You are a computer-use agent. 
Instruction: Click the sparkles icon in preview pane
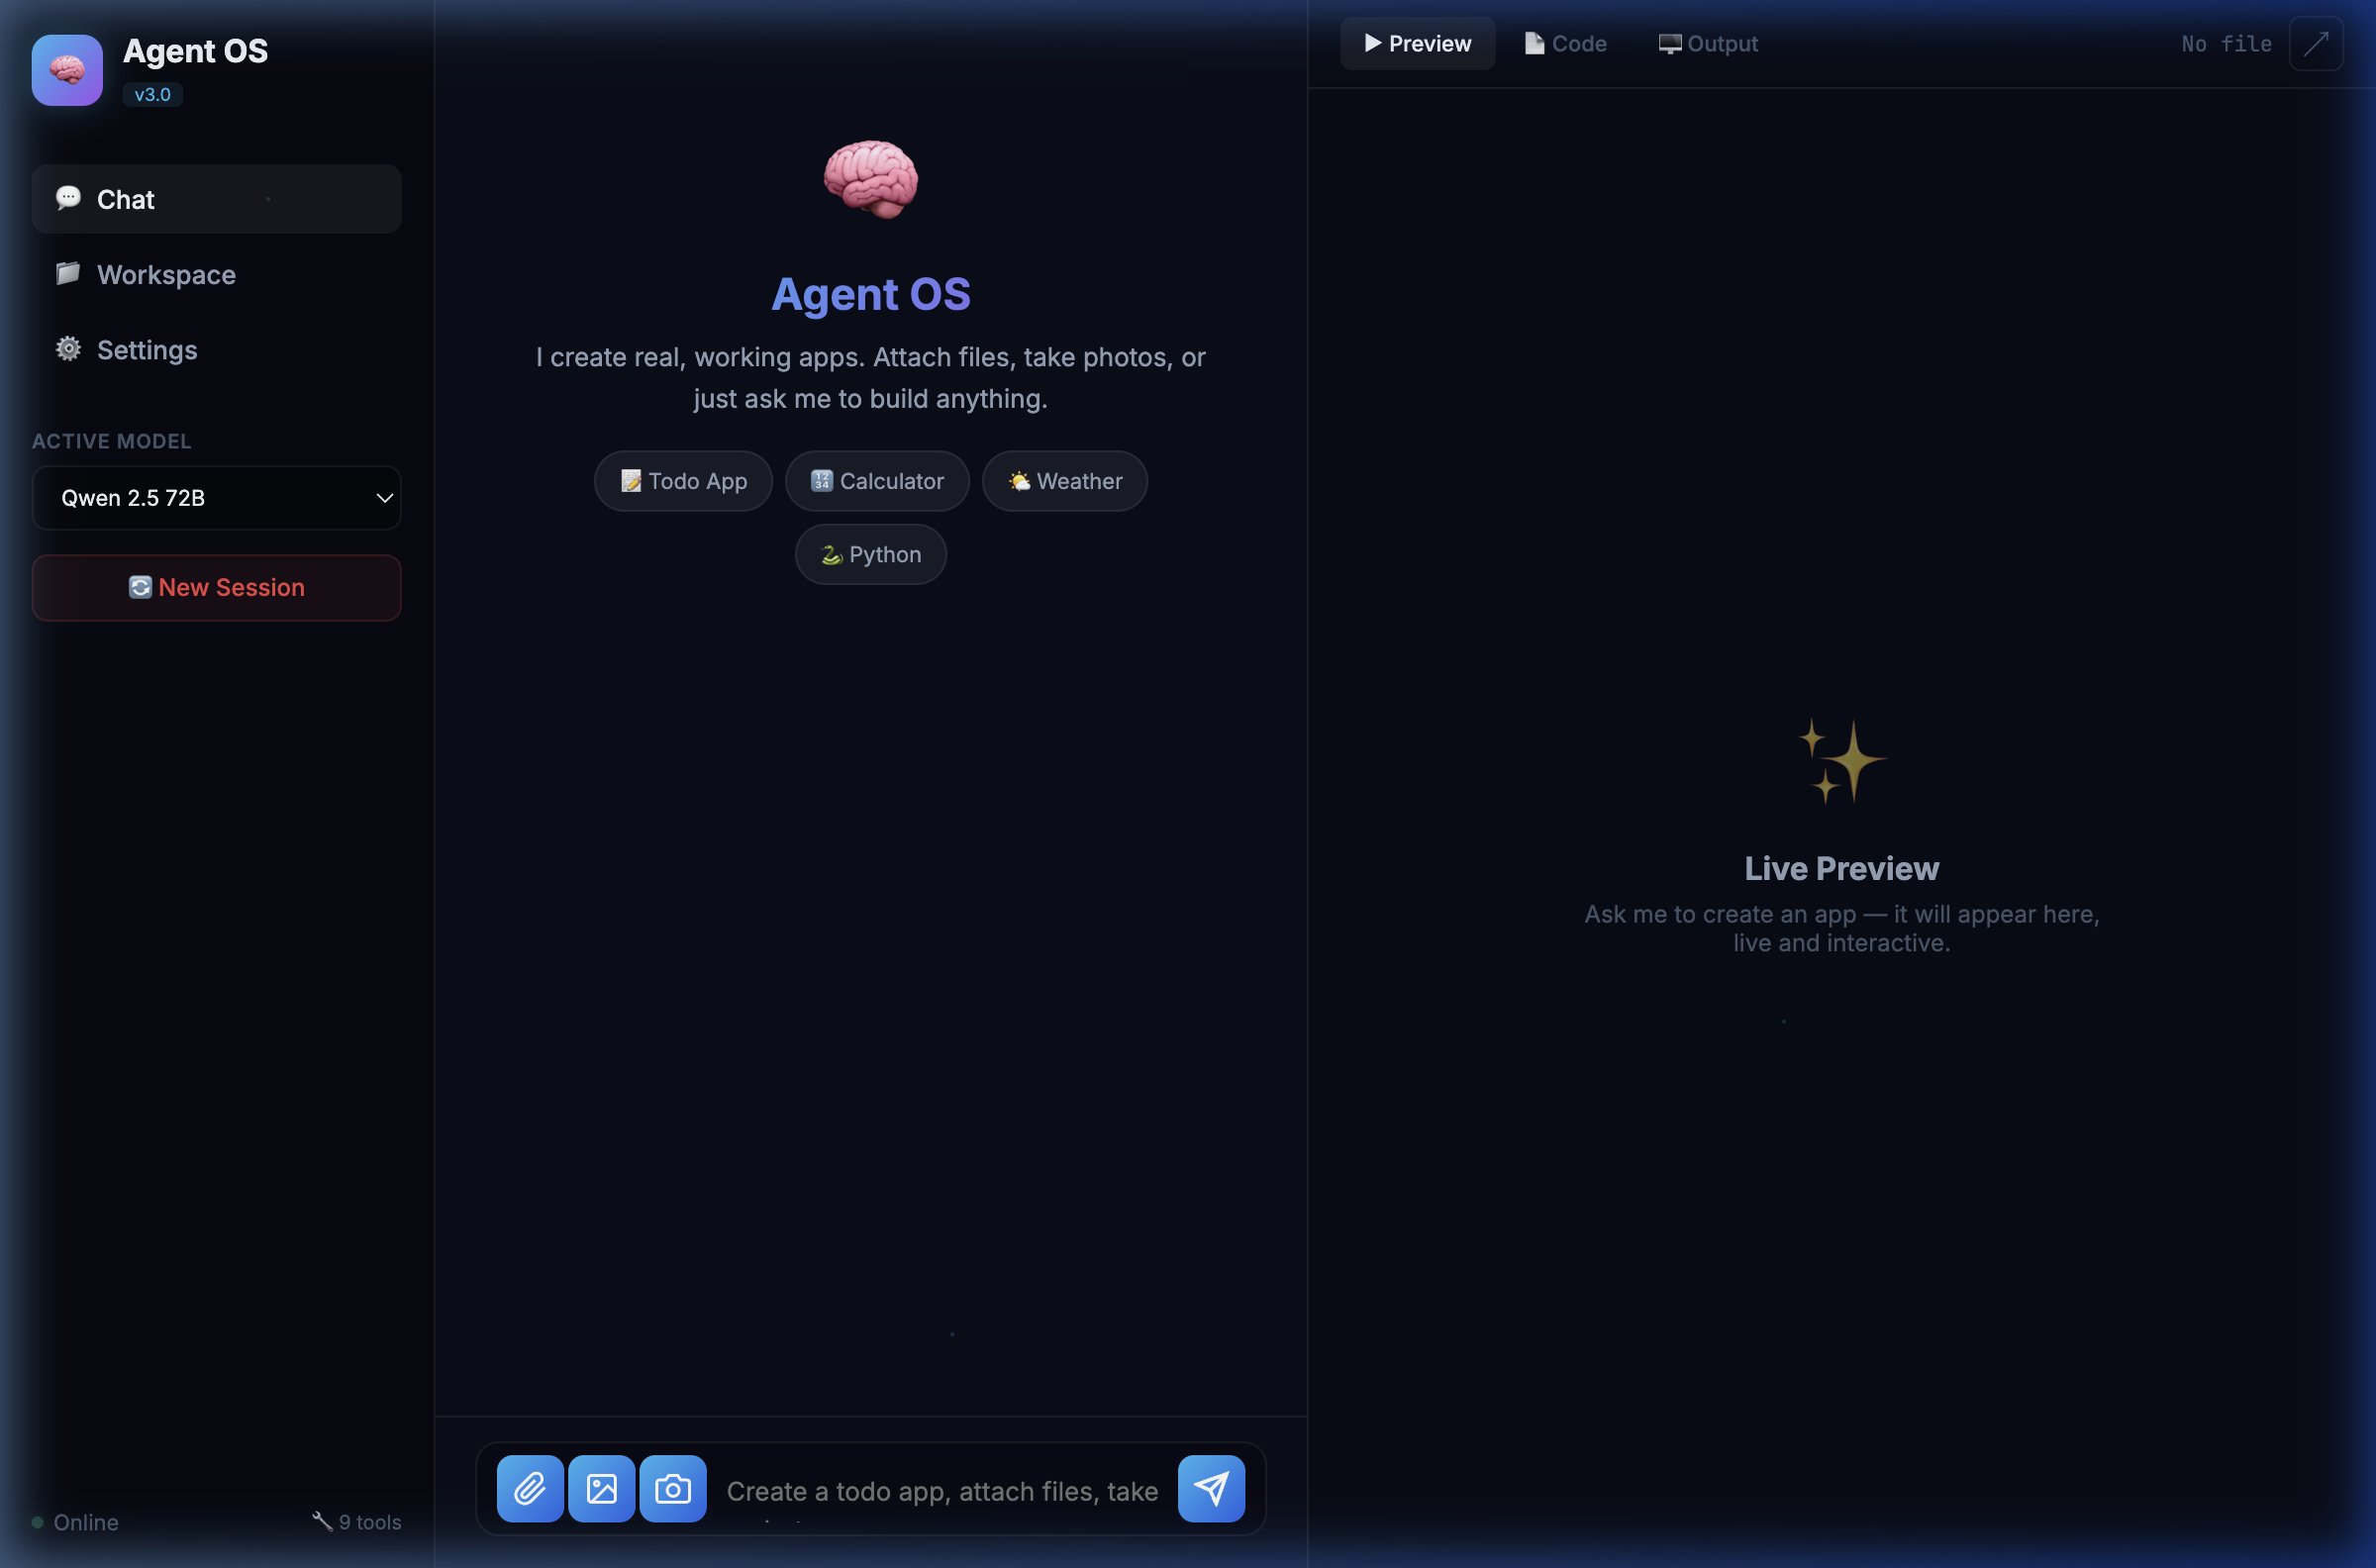(x=1841, y=761)
